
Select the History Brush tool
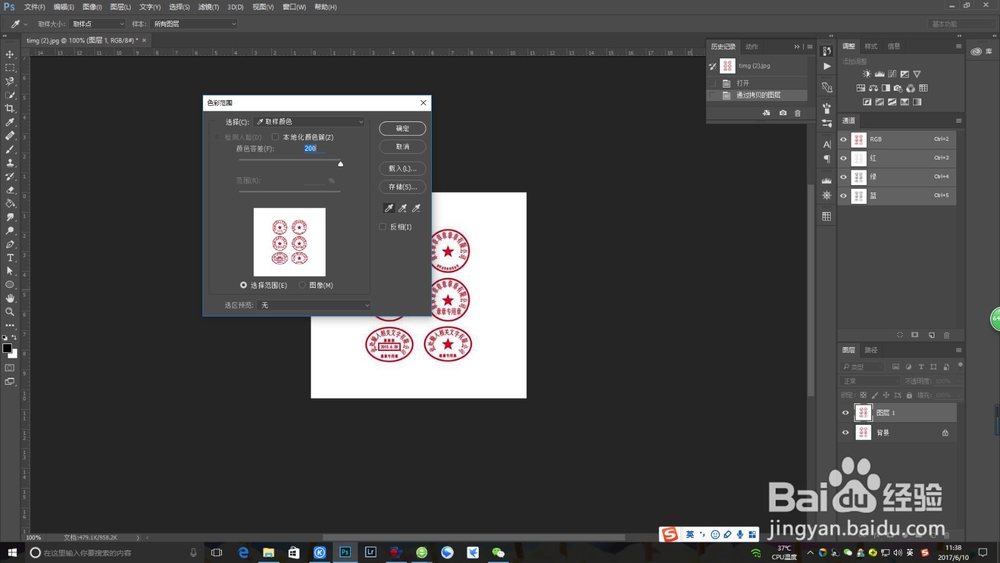pyautogui.click(x=10, y=176)
